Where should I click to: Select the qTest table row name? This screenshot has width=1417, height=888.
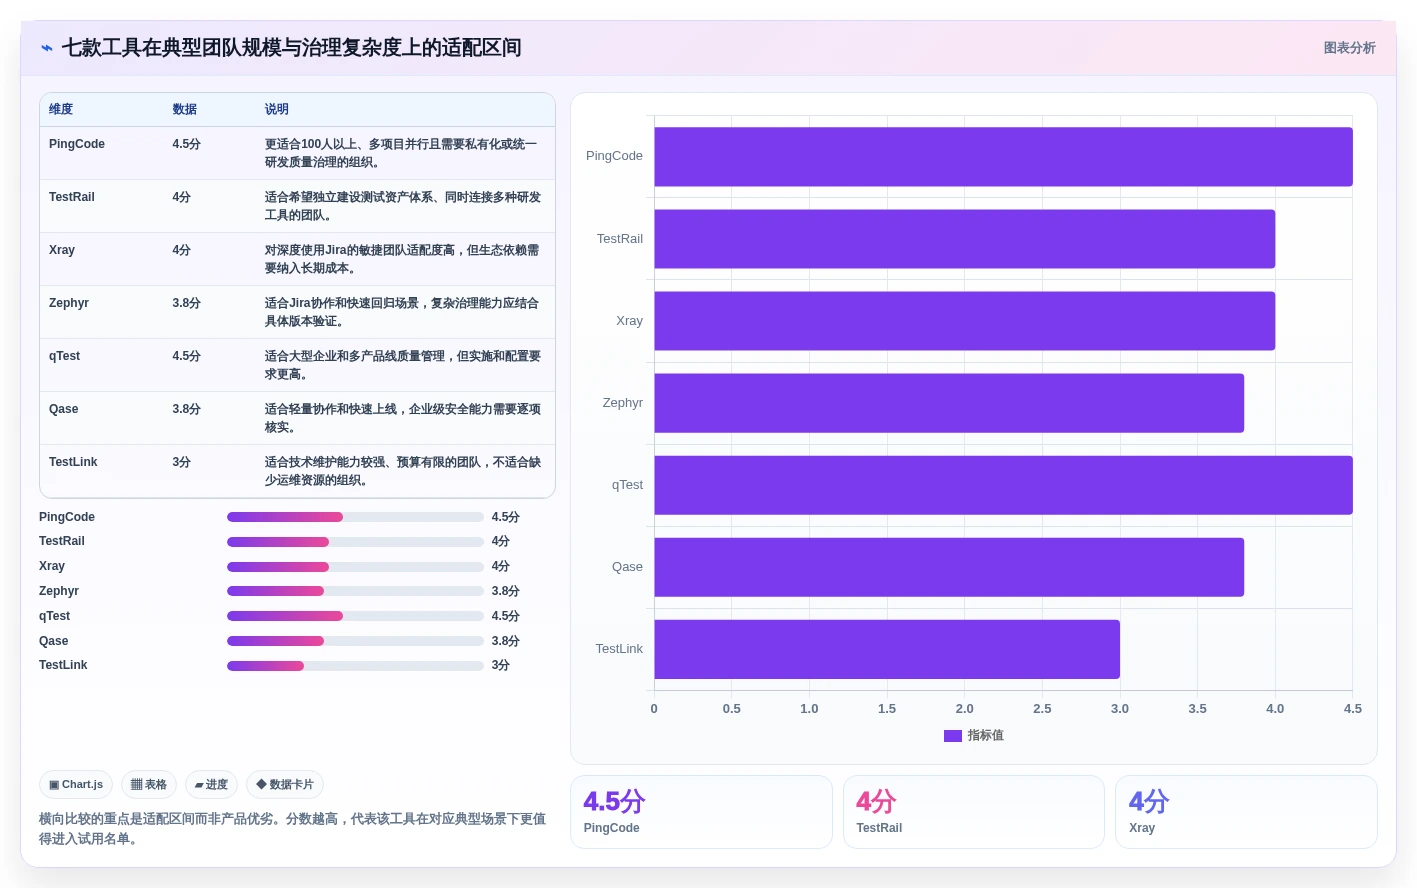pyautogui.click(x=64, y=356)
